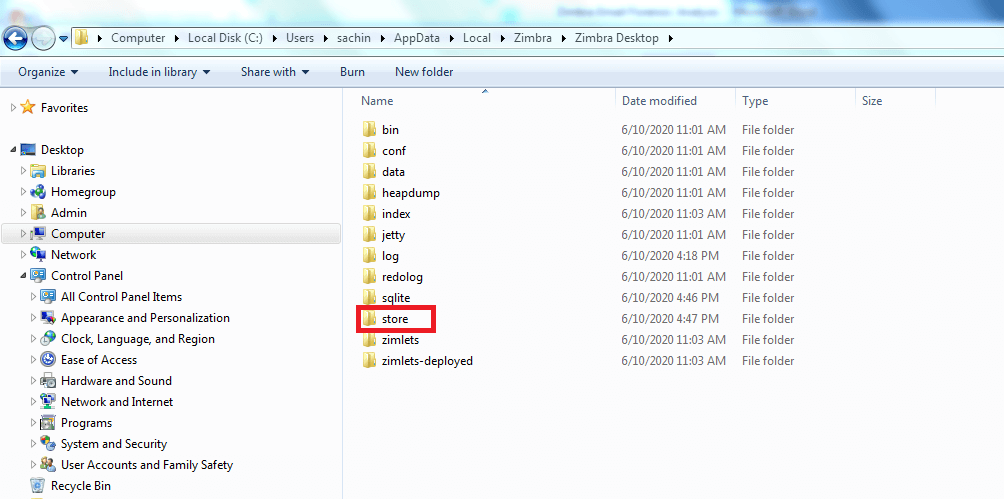The image size is (1004, 499).
Task: Click the New folder toolbar button
Action: [424, 72]
